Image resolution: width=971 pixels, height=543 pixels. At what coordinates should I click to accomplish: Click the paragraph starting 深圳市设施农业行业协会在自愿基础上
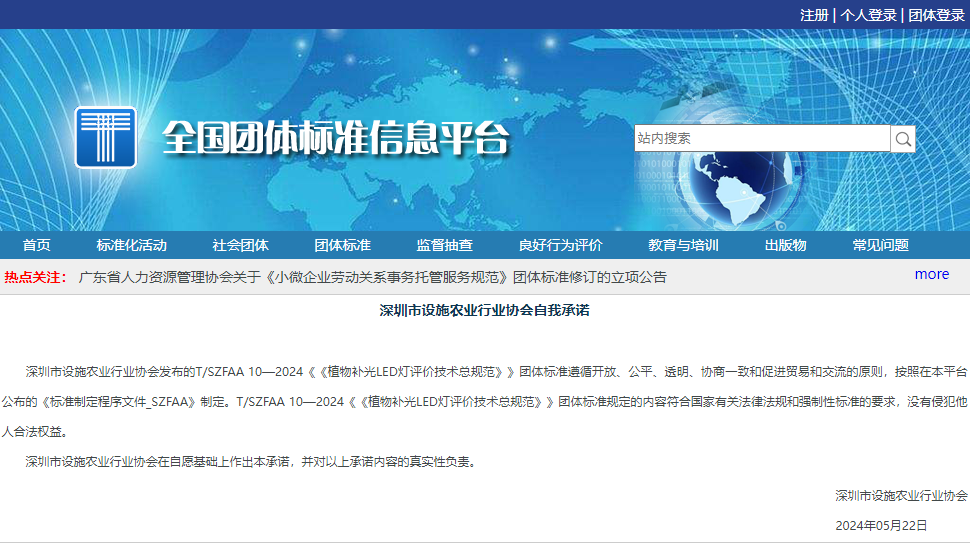(252, 462)
